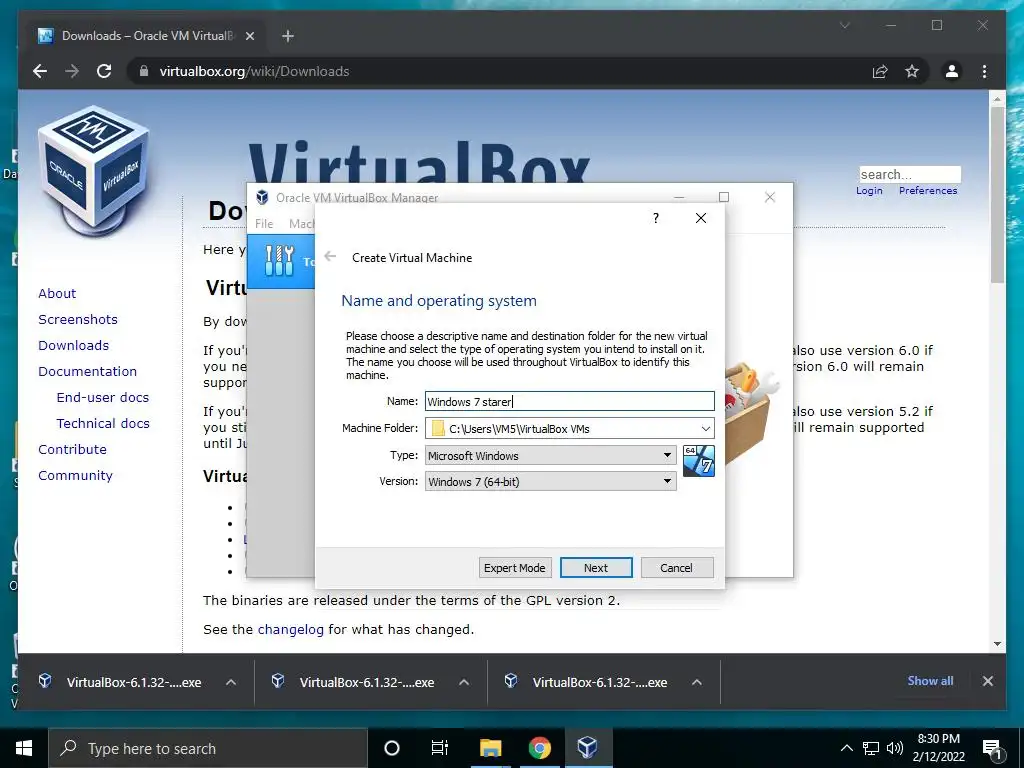Cancel the Create Virtual Machine wizard
This screenshot has height=768, width=1024.
tap(676, 568)
